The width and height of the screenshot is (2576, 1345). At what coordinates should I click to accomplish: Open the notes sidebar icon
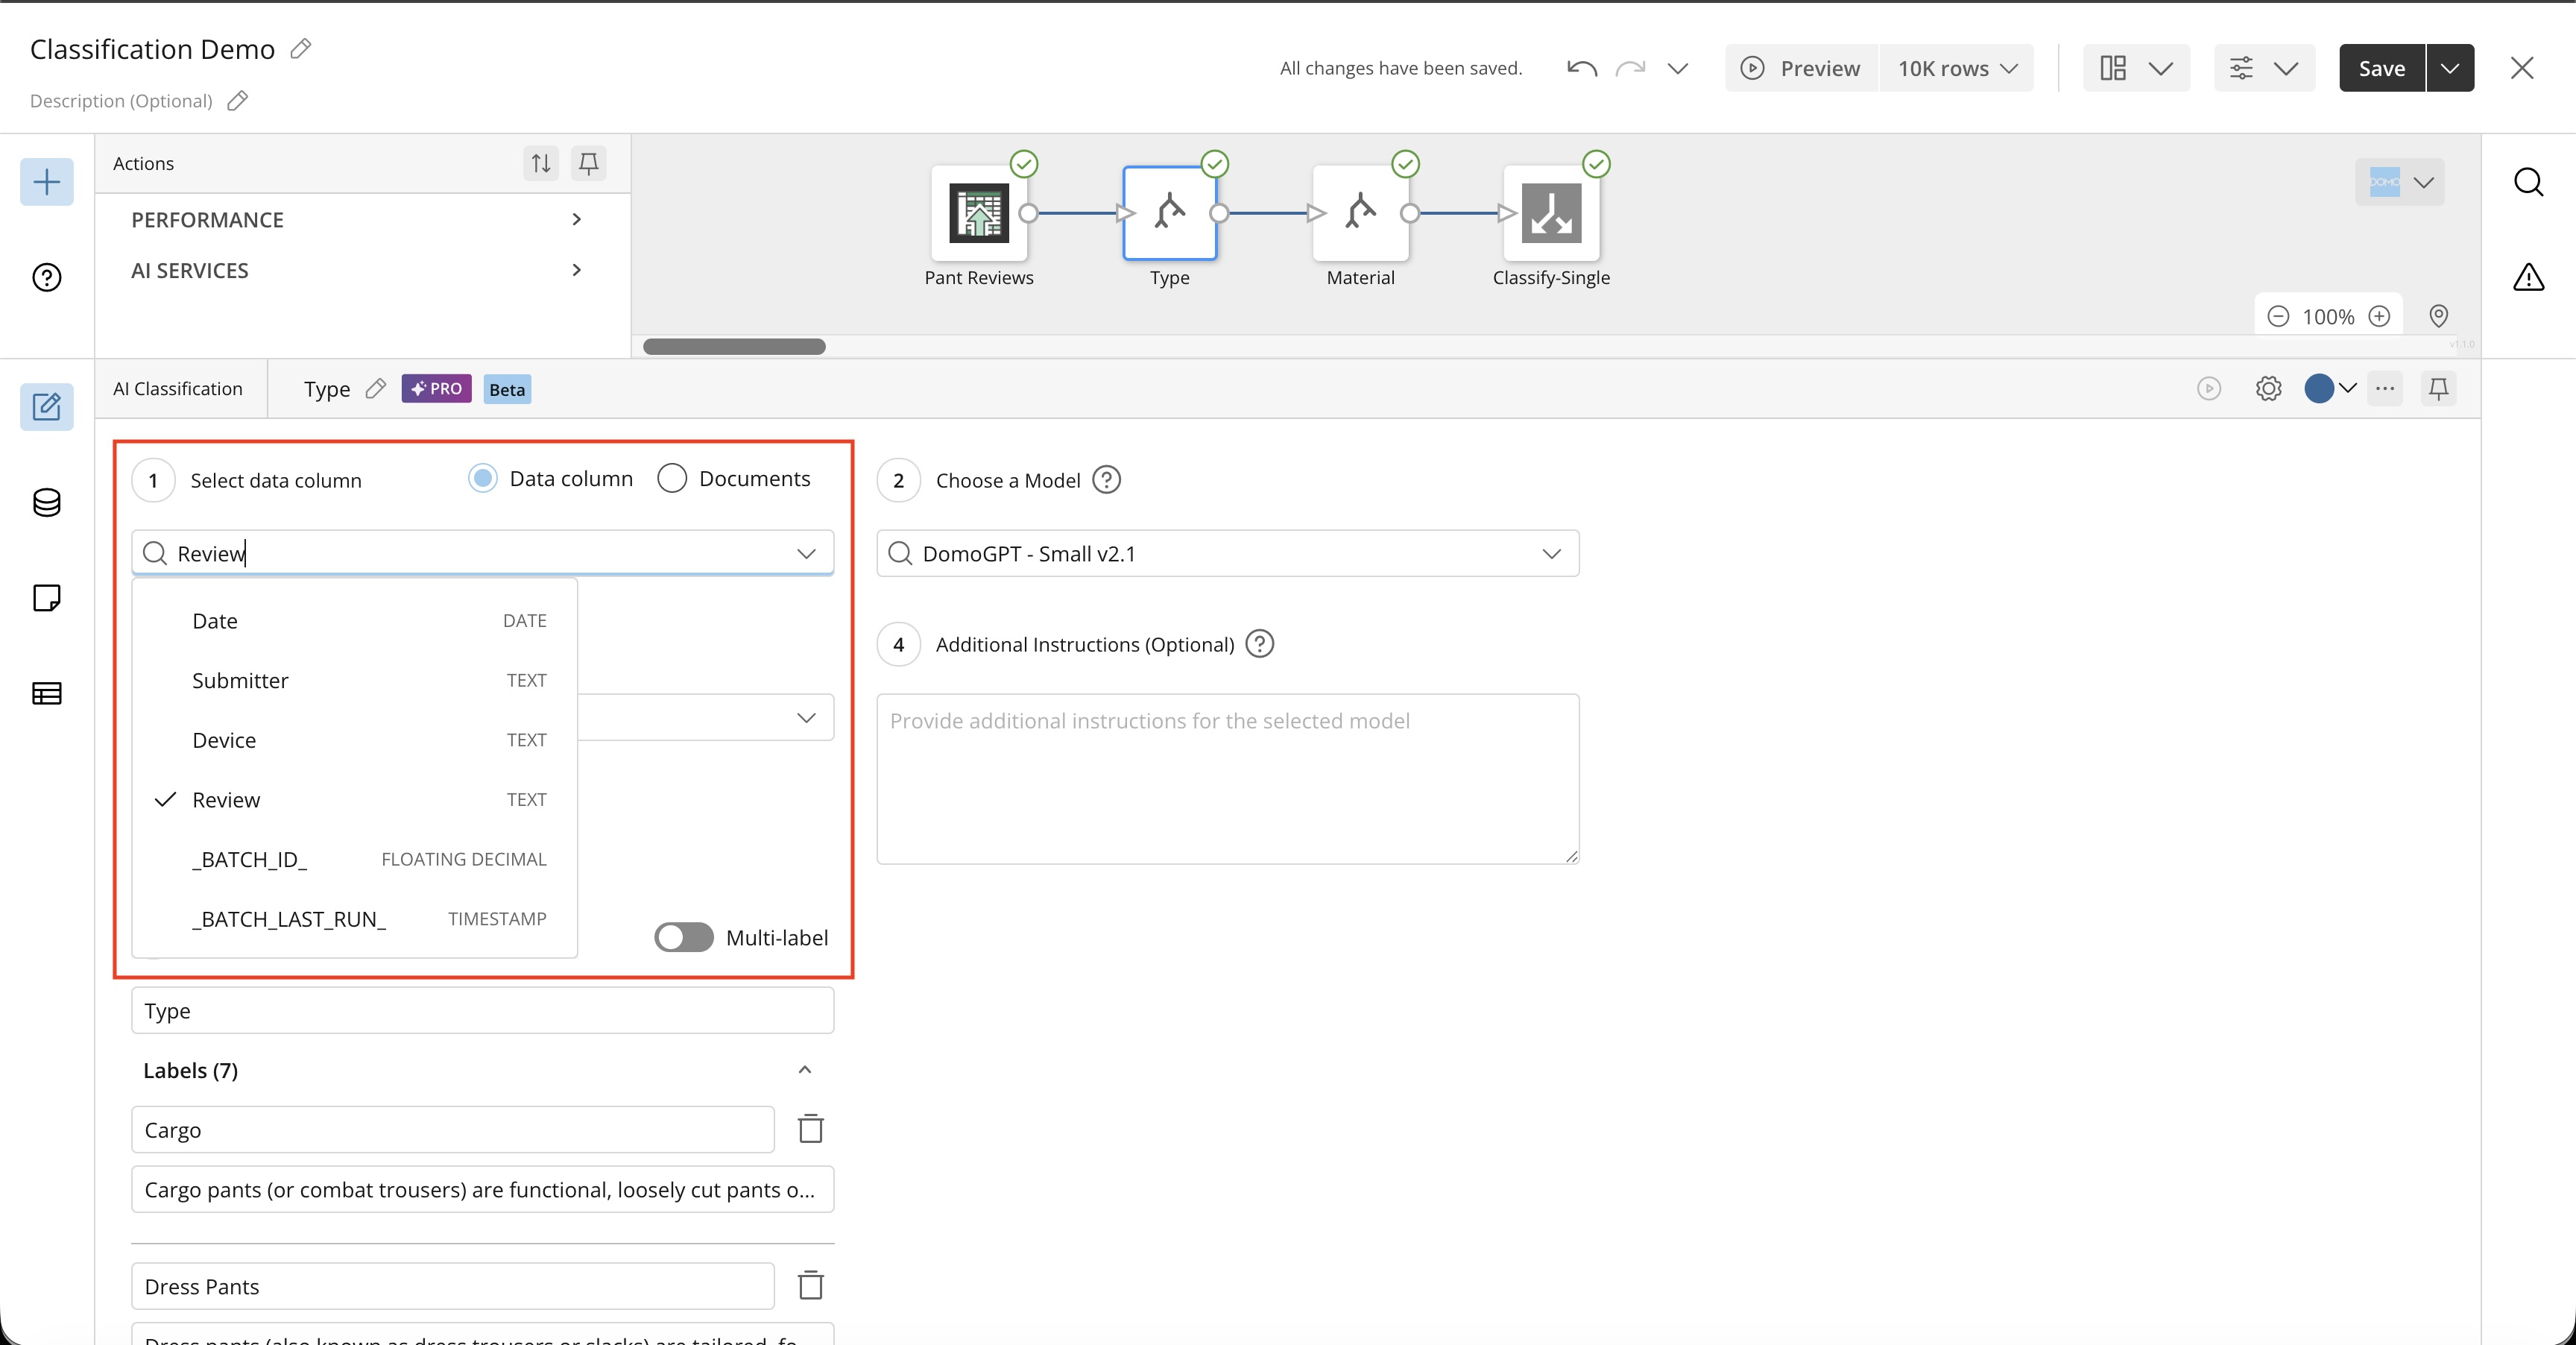click(47, 598)
